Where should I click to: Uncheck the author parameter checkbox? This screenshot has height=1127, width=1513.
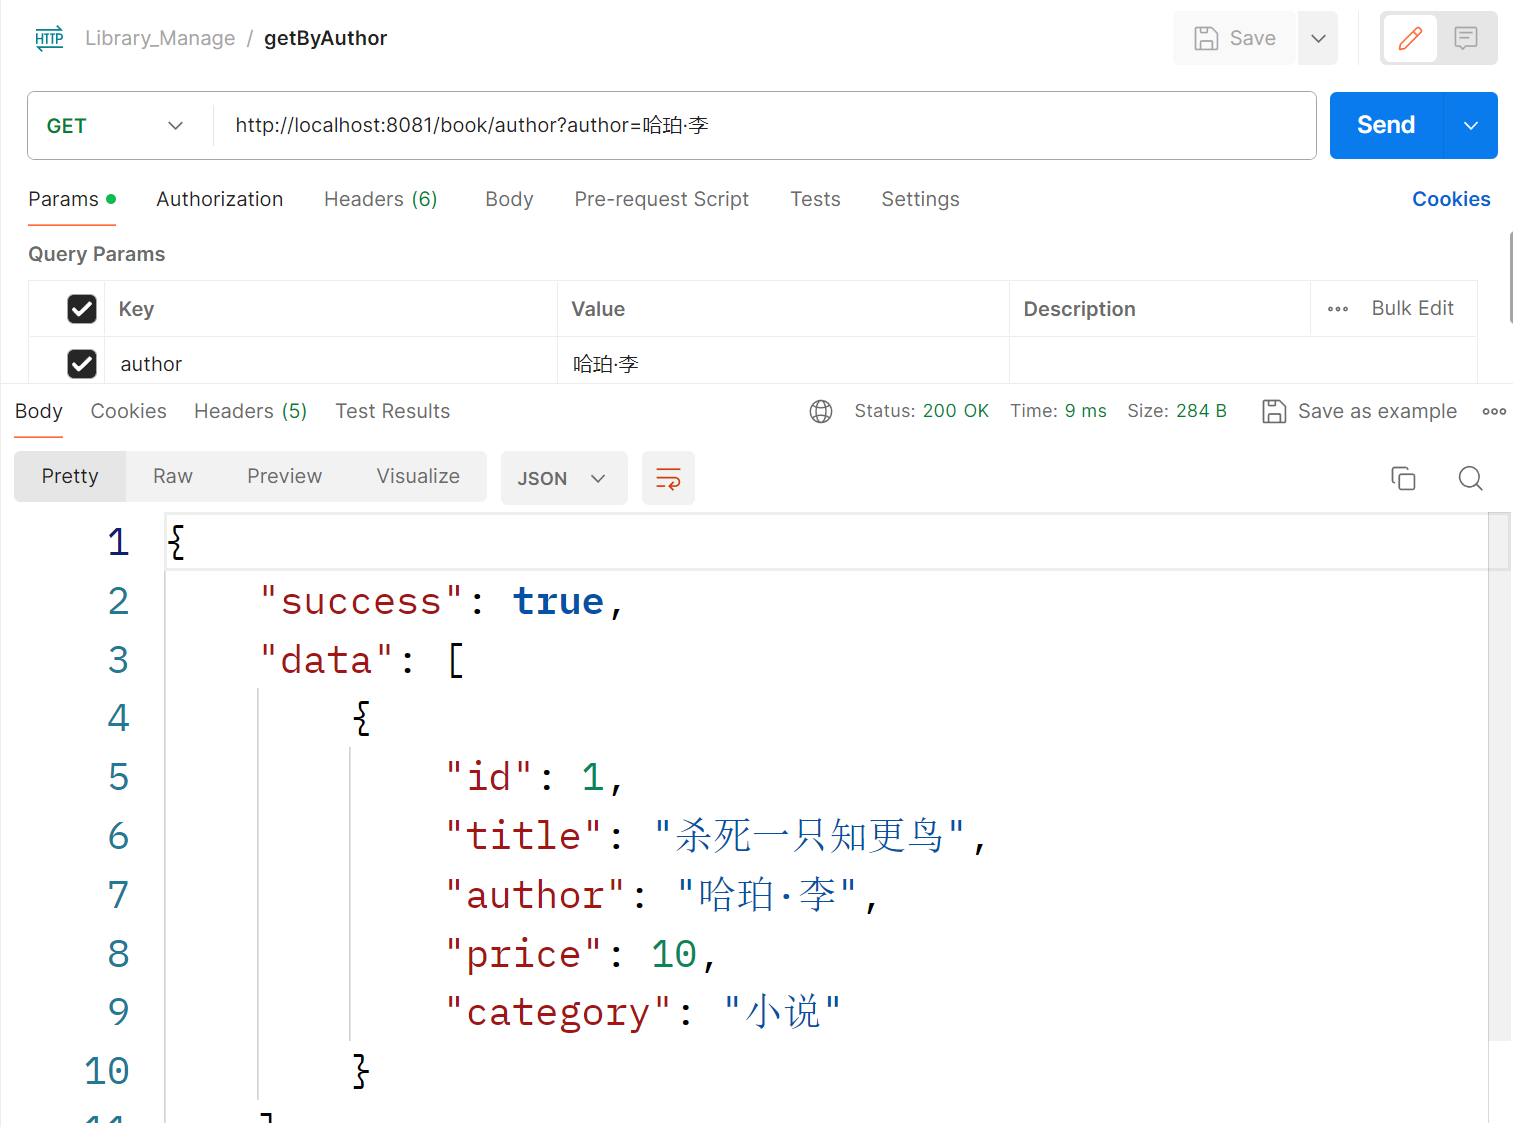click(82, 364)
